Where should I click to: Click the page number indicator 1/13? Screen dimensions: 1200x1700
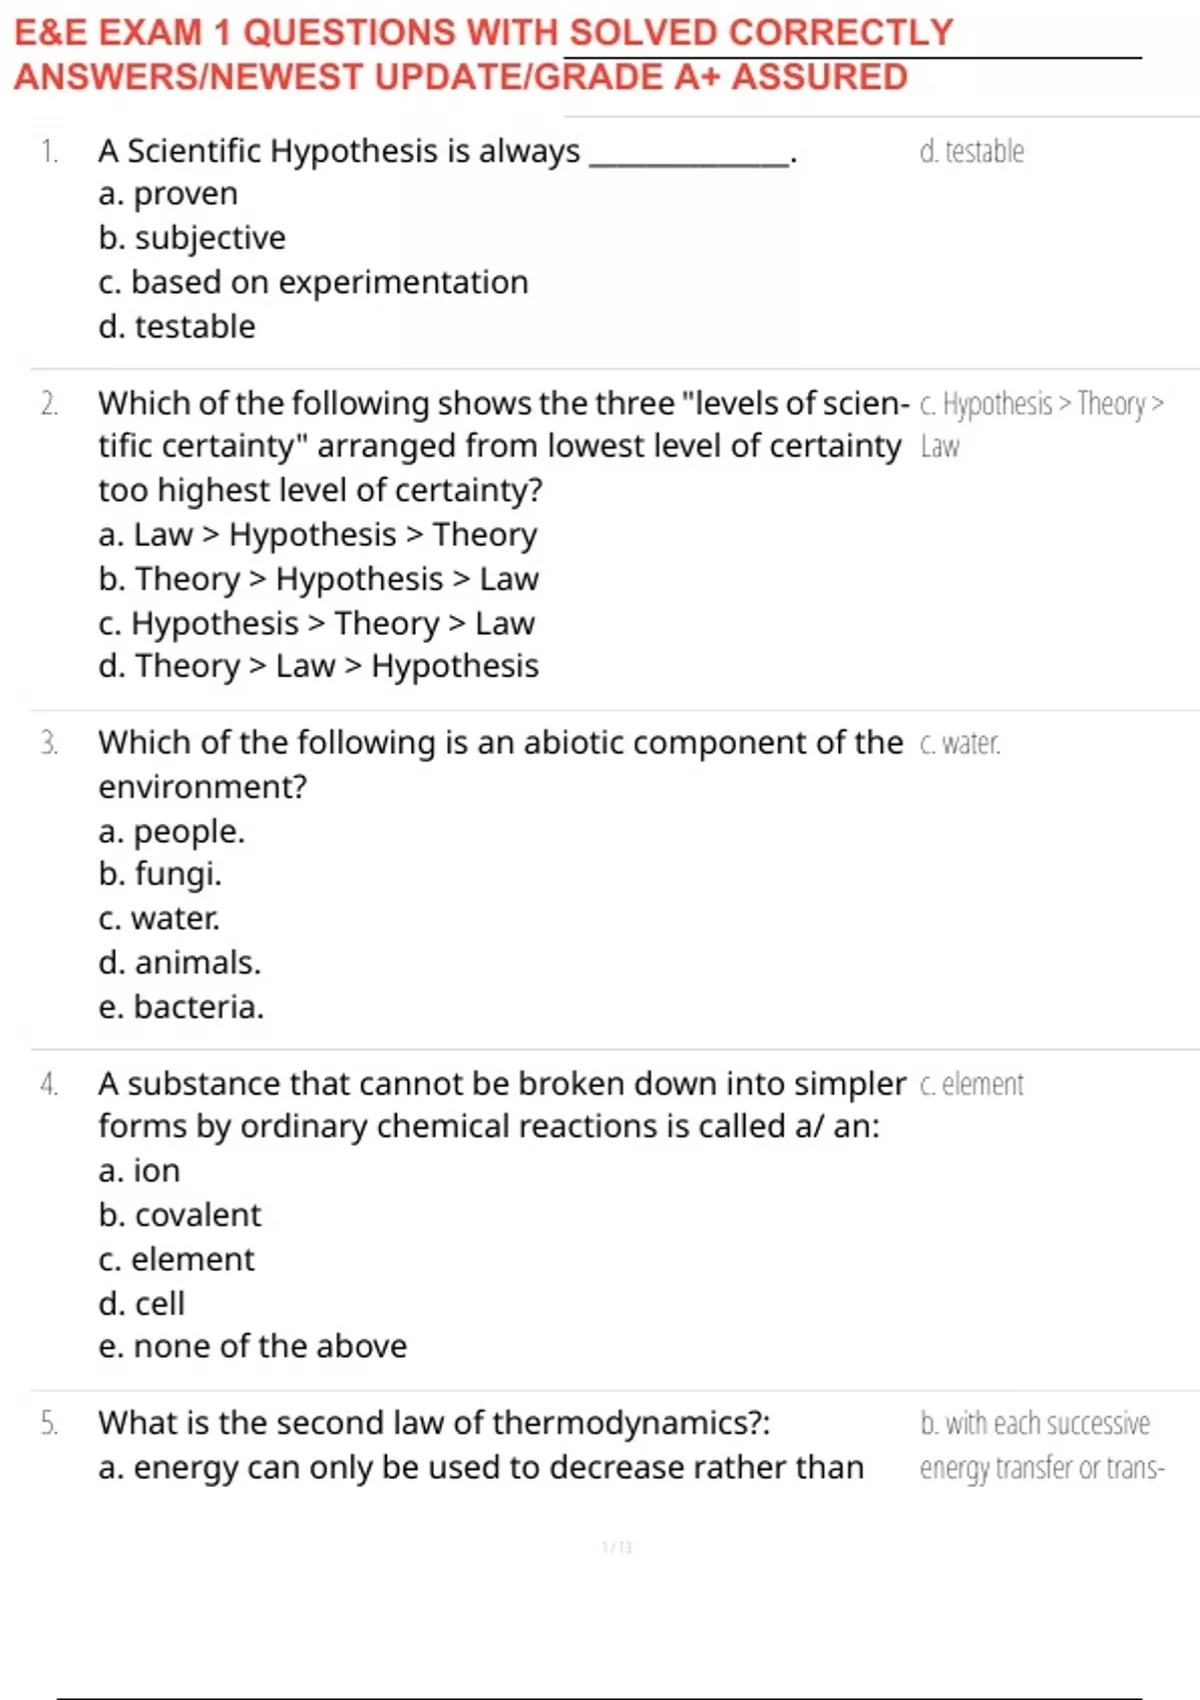[x=617, y=1547]
